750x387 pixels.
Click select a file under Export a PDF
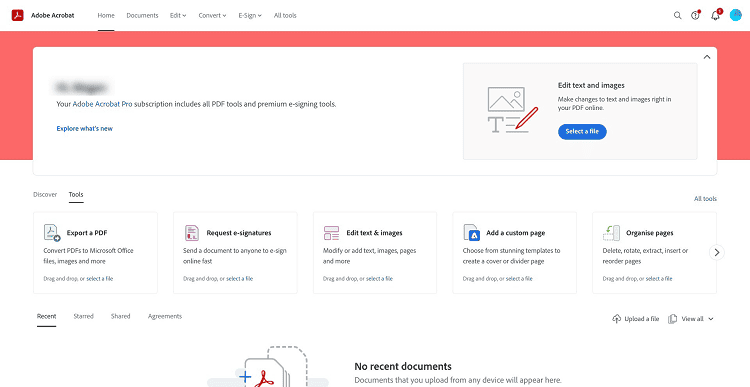[x=100, y=278]
